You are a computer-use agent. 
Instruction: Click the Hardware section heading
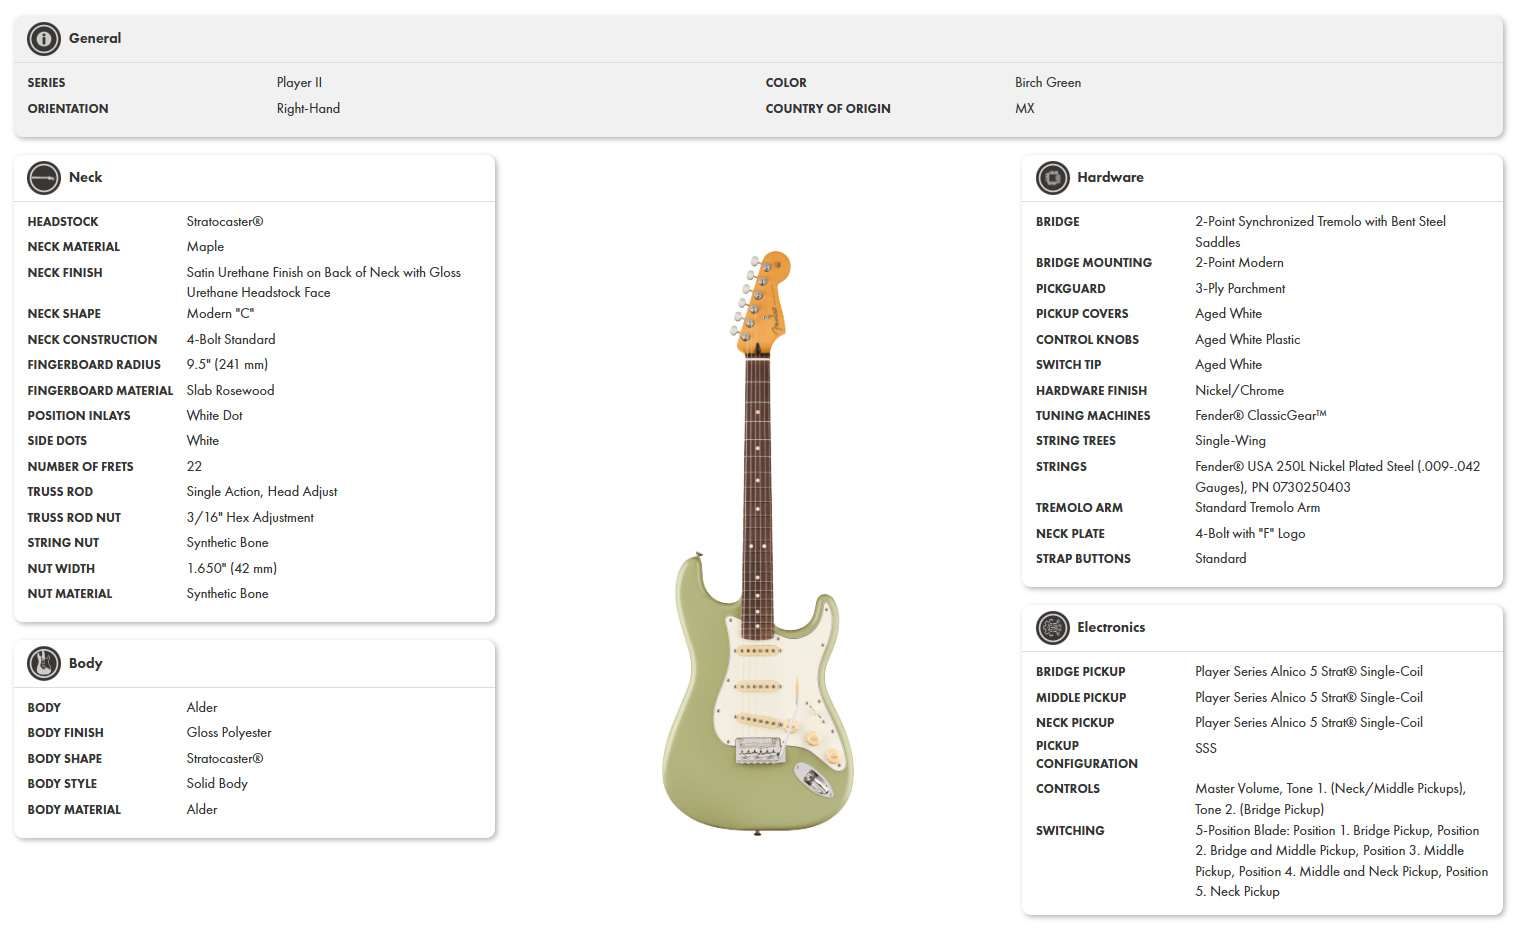point(1110,177)
